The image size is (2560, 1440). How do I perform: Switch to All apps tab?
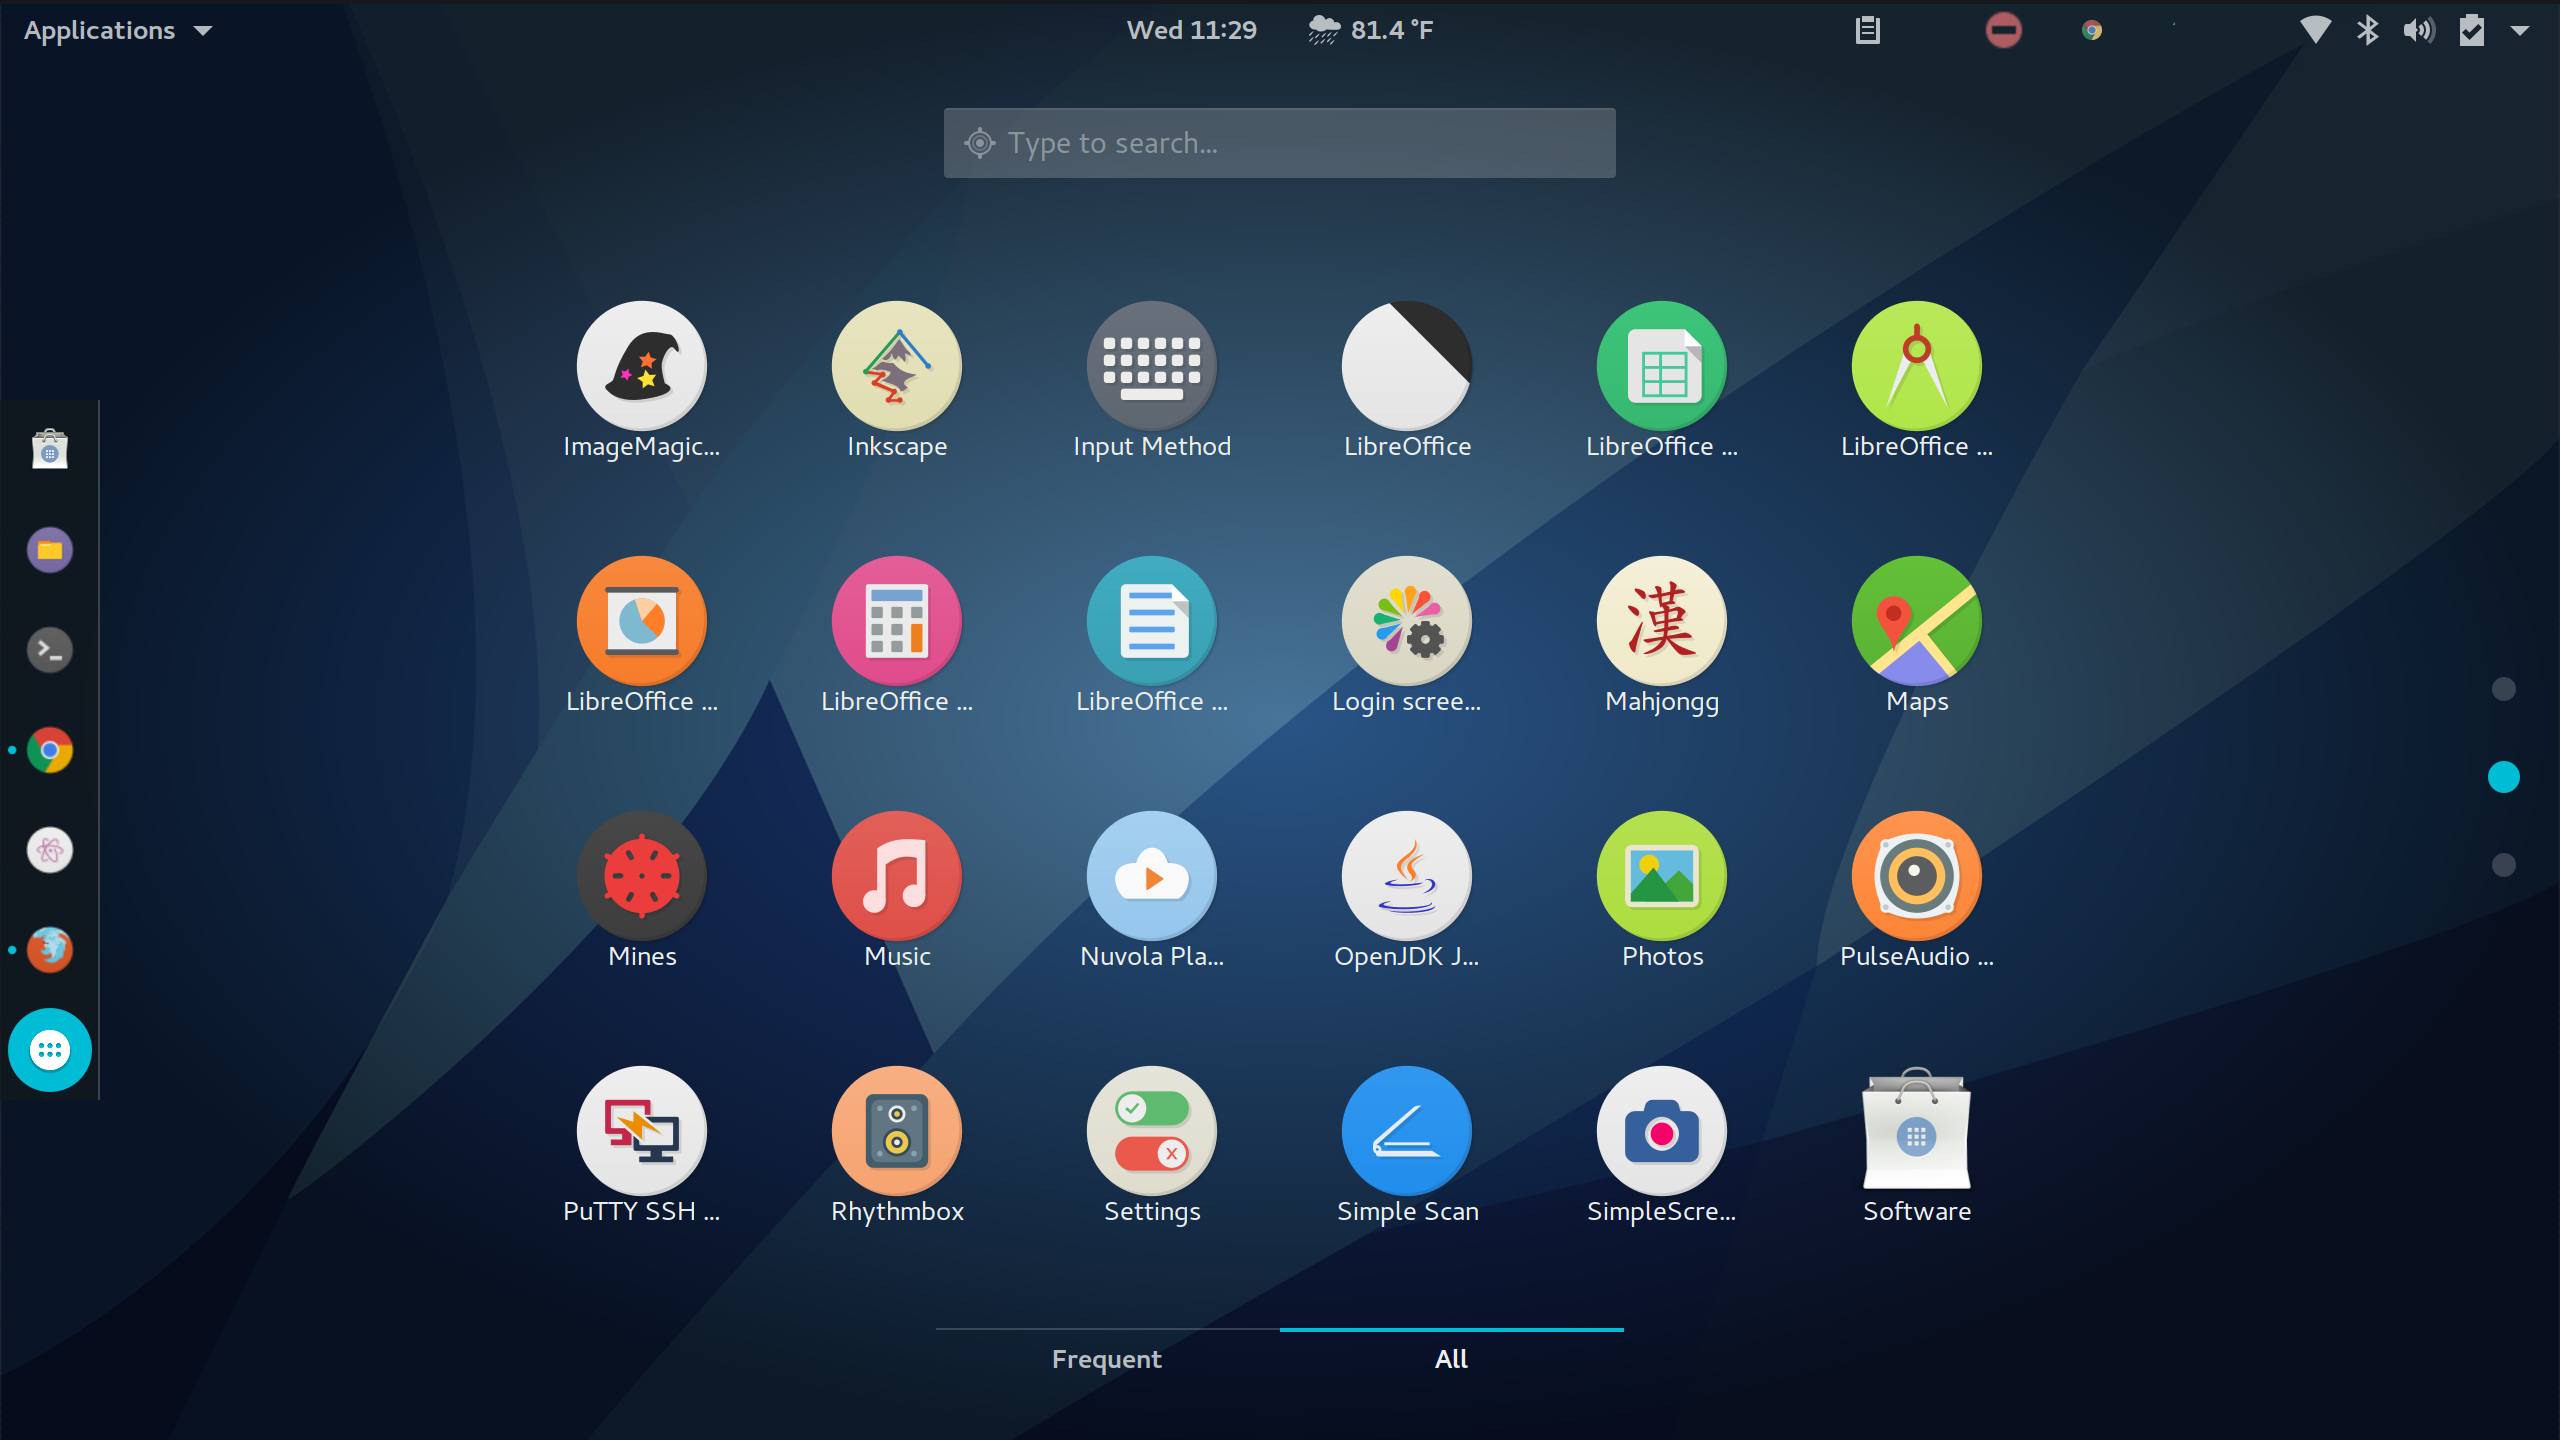click(1451, 1359)
